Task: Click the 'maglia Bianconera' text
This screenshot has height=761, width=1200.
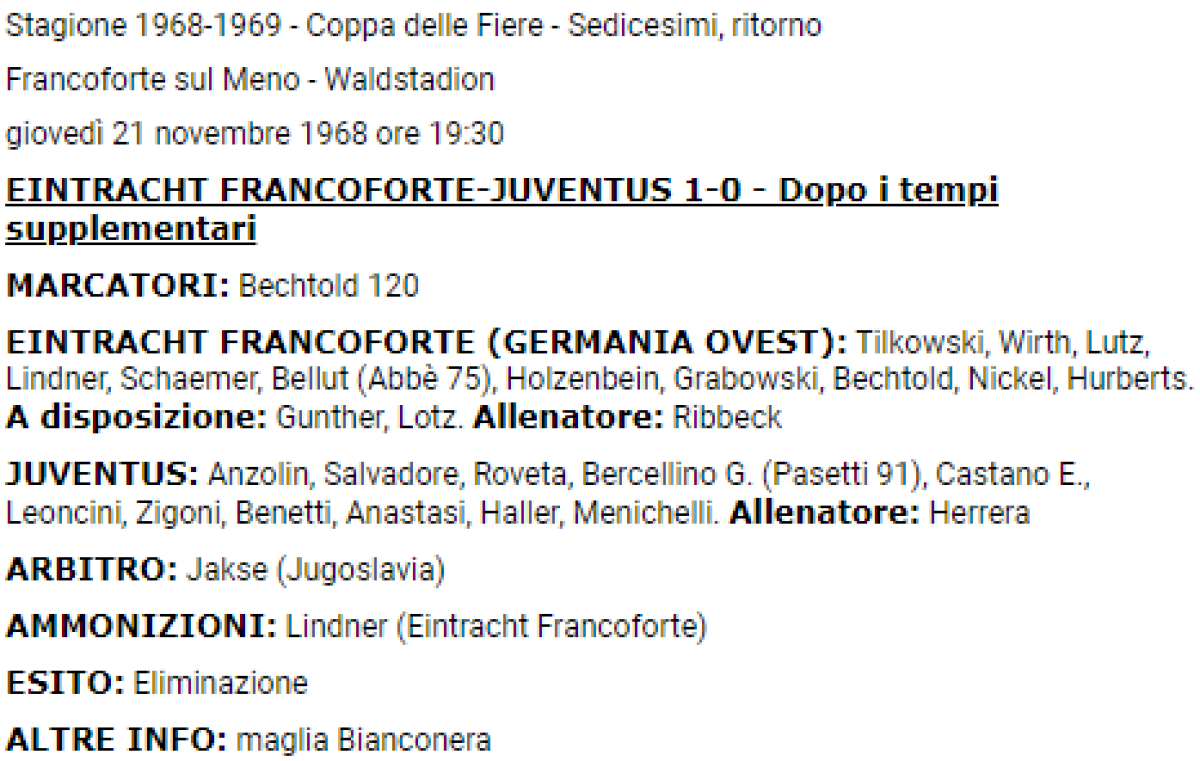Action: pos(364,740)
